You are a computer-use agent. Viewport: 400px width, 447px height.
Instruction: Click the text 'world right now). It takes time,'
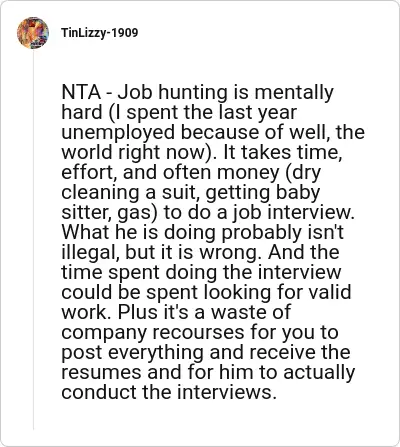click(x=202, y=153)
